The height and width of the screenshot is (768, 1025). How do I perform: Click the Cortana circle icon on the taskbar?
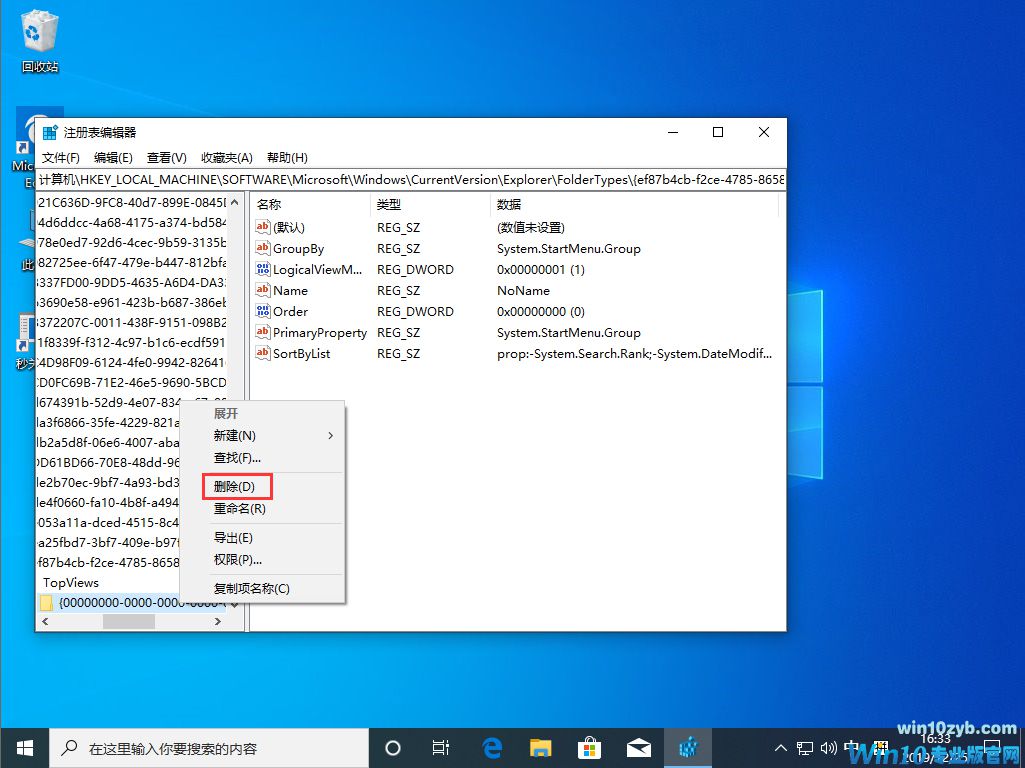(392, 747)
